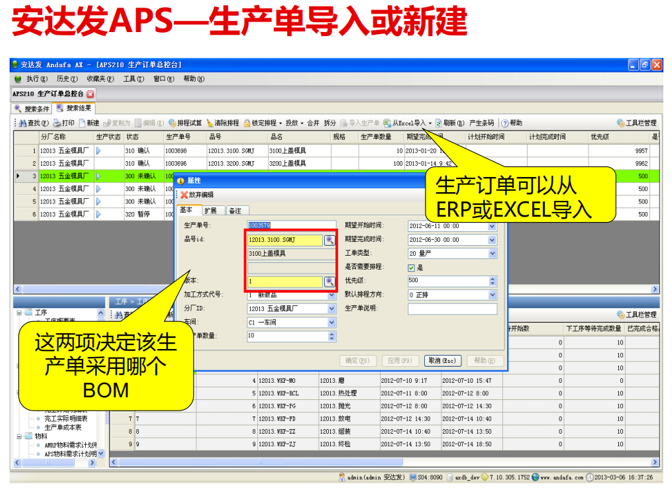Viewport: 672px width, 491px height.
Task: Open lookup icon beside 品号id field
Action: click(329, 240)
